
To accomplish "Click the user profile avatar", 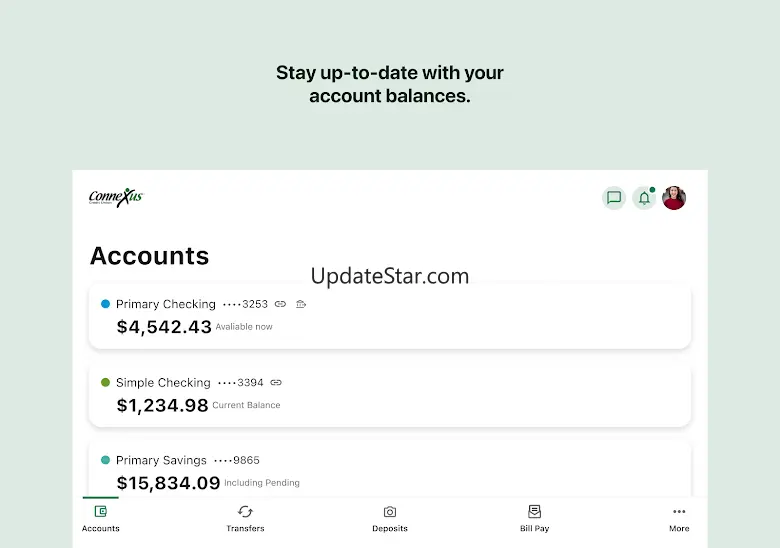I will click(674, 198).
